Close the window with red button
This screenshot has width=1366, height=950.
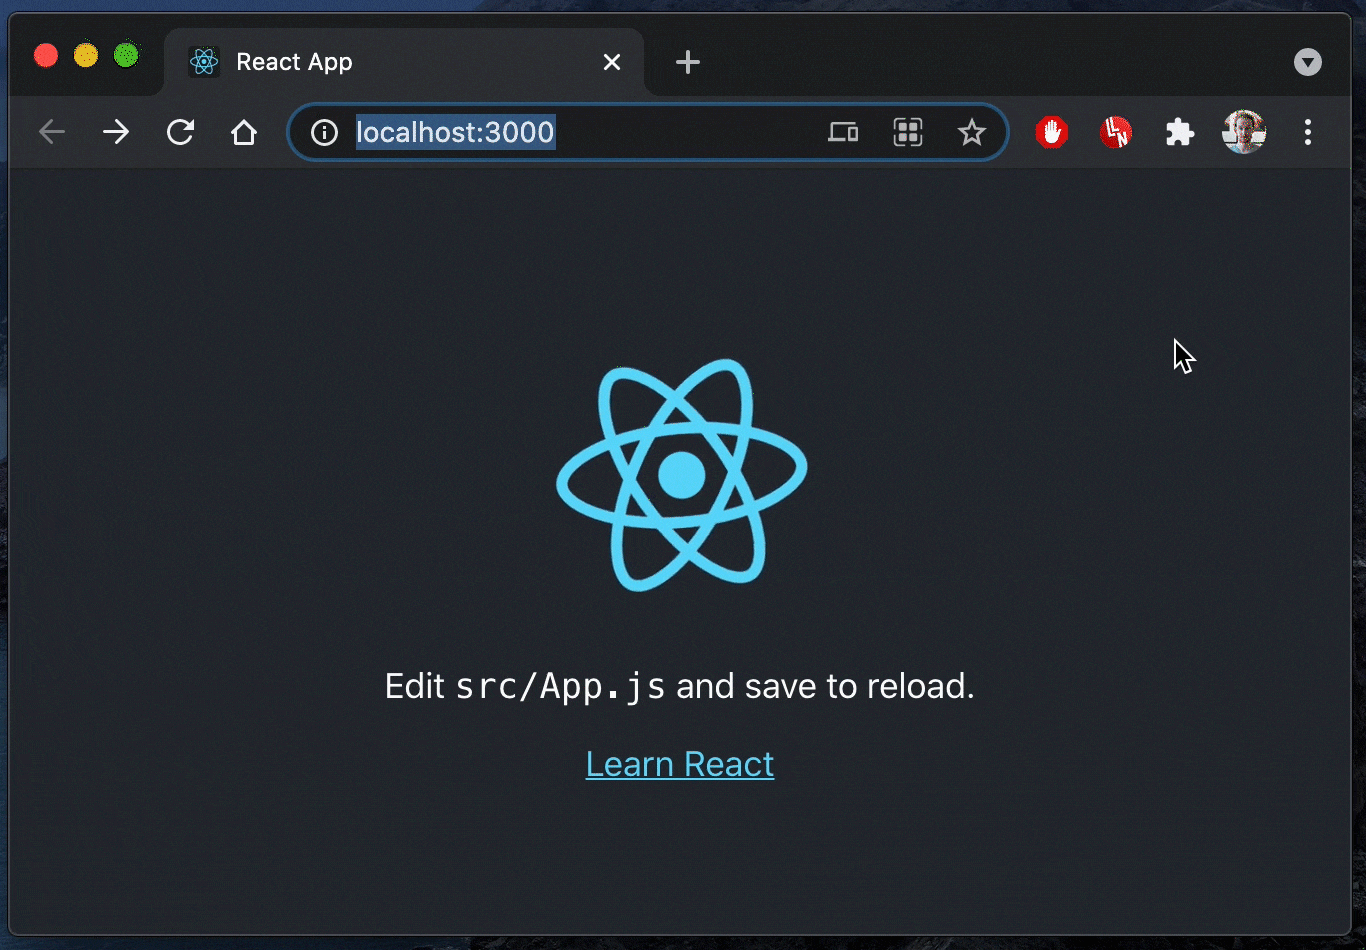(x=46, y=55)
